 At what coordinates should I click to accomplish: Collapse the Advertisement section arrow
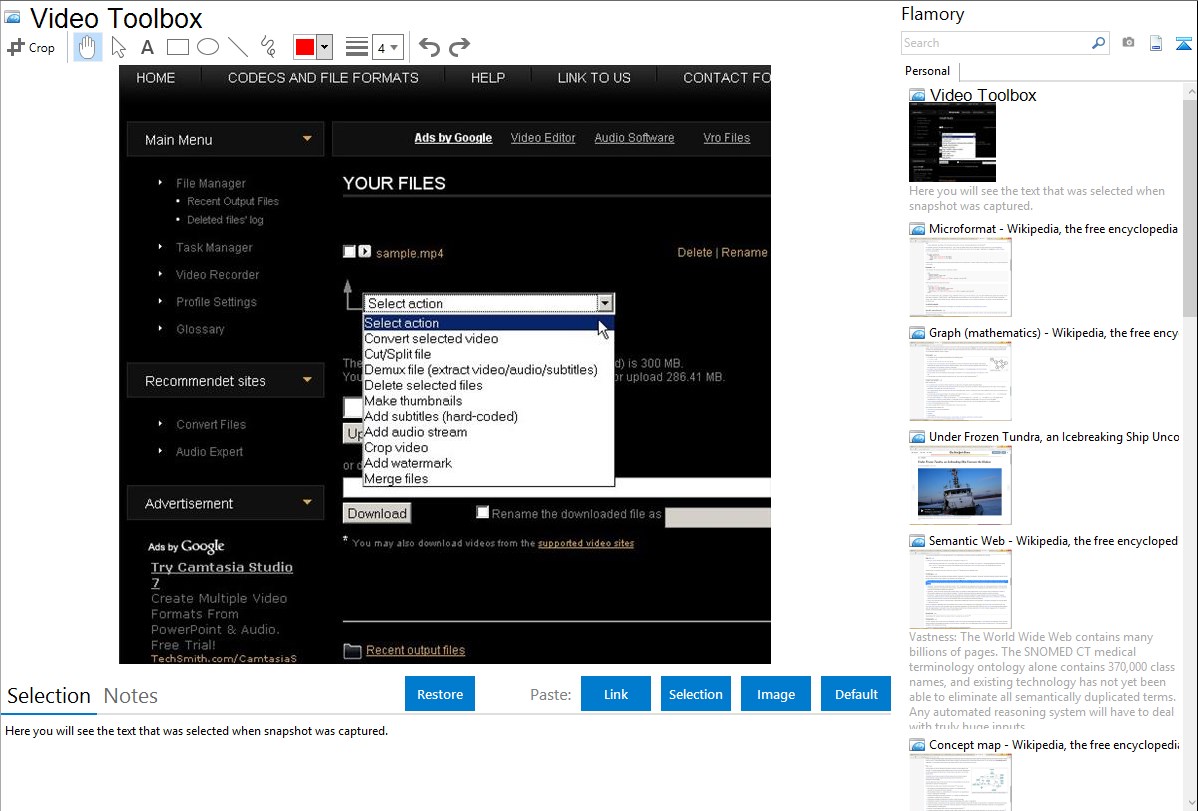[x=307, y=503]
